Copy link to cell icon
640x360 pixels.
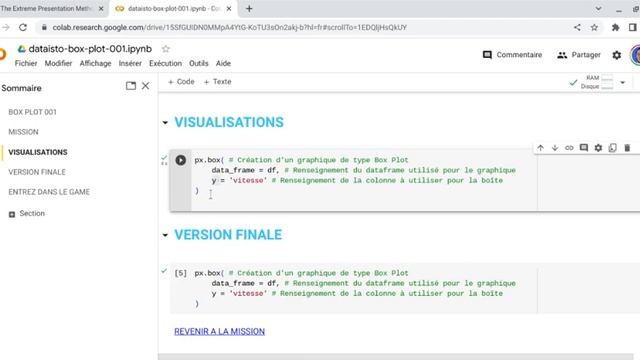(569, 148)
